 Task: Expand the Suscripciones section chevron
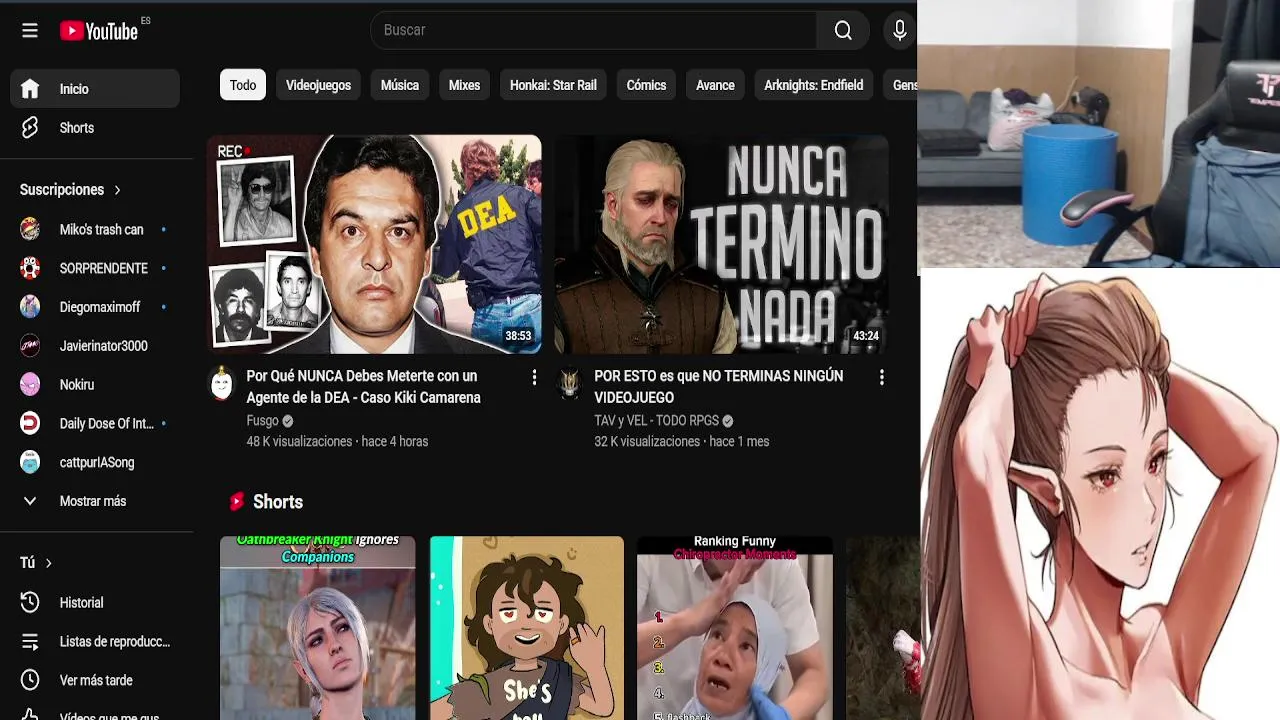[x=117, y=190]
